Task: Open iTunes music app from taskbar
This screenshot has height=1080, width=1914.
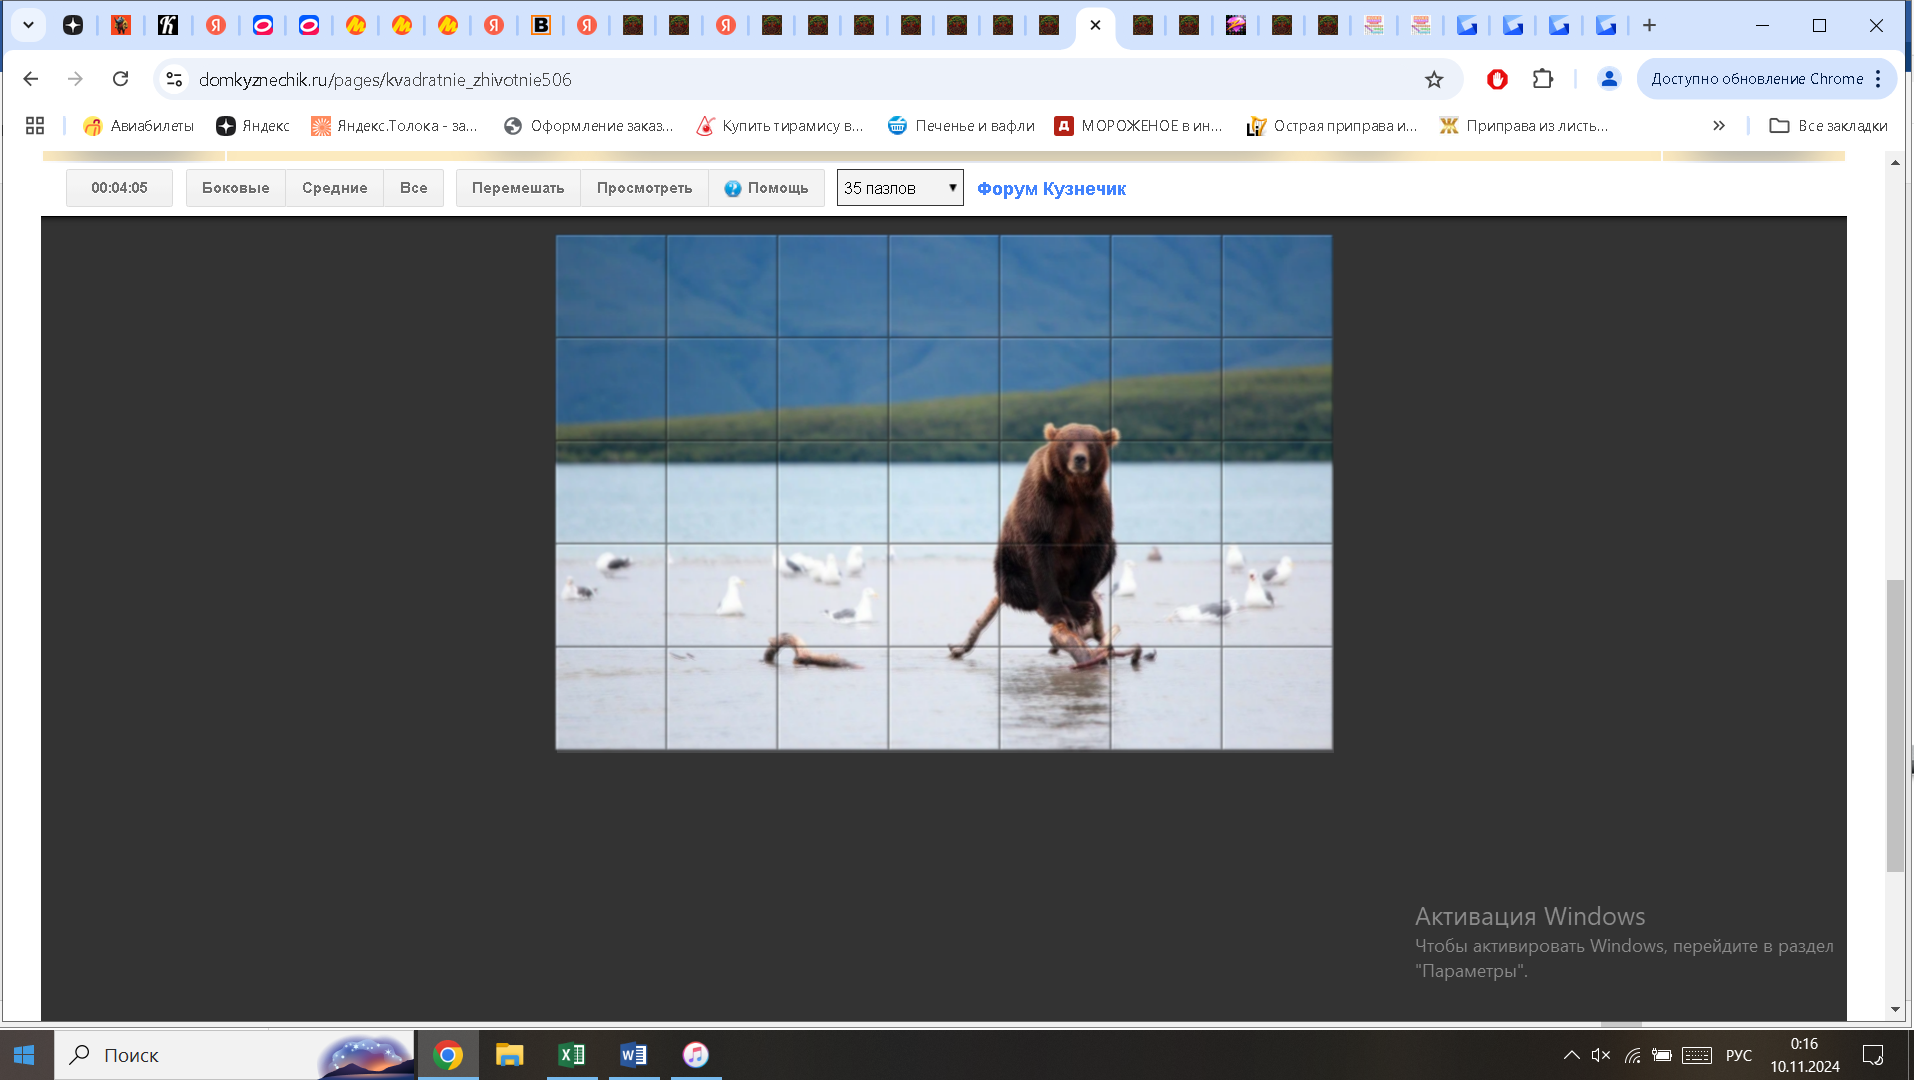Action: pyautogui.click(x=696, y=1055)
